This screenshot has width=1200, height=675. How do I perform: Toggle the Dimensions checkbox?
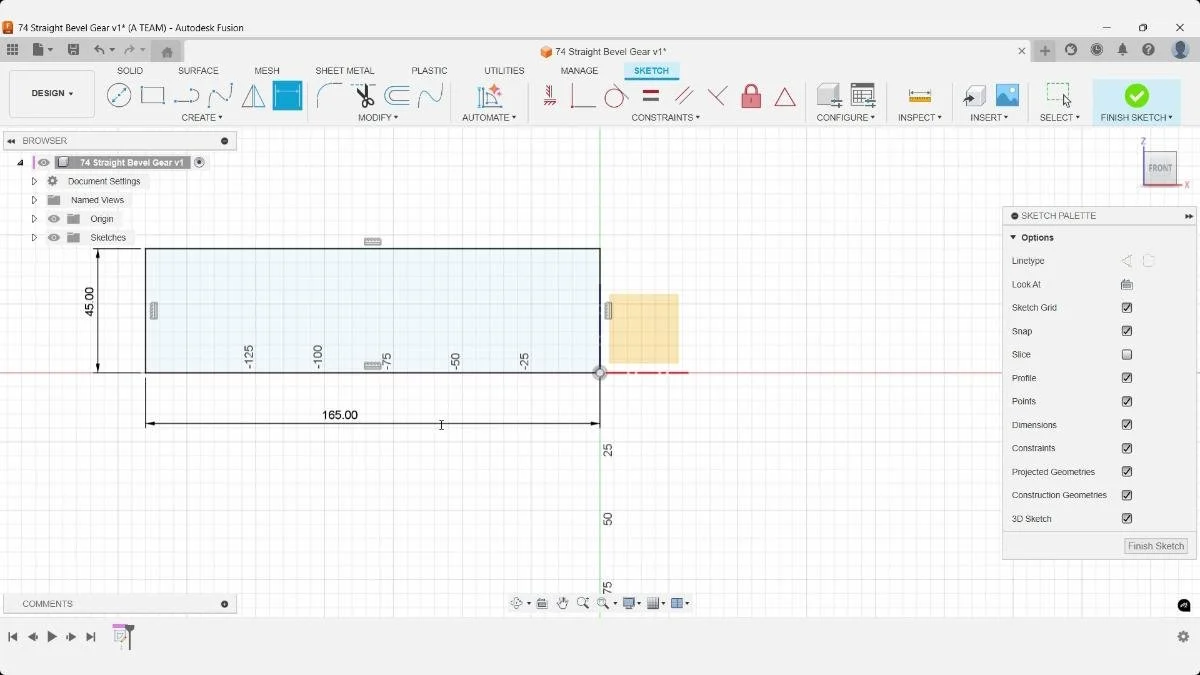click(x=1127, y=425)
